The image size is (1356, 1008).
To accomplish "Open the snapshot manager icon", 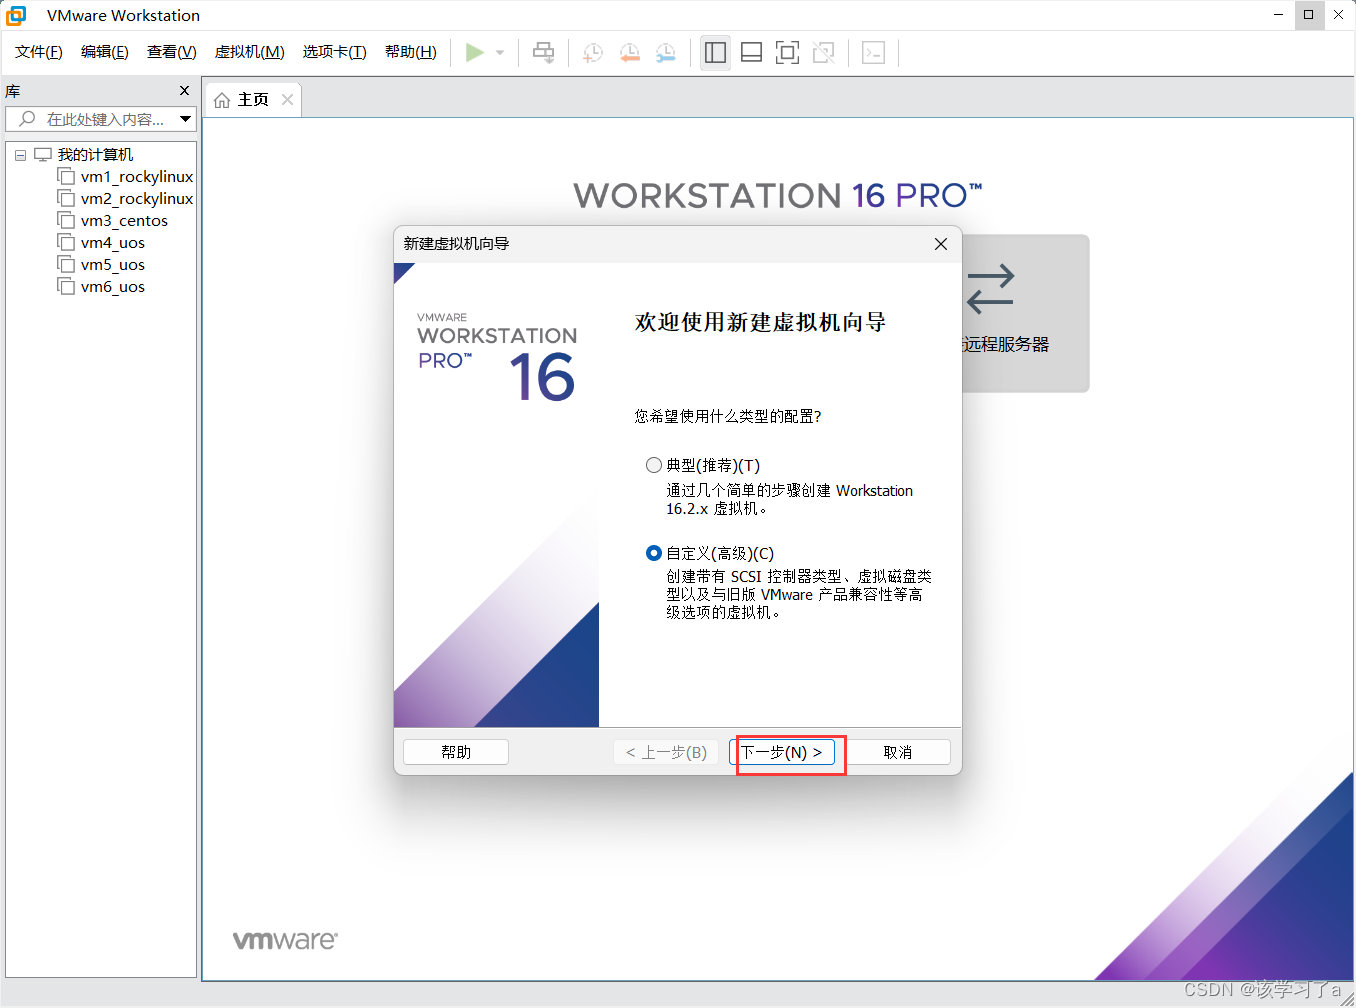I will [x=665, y=52].
